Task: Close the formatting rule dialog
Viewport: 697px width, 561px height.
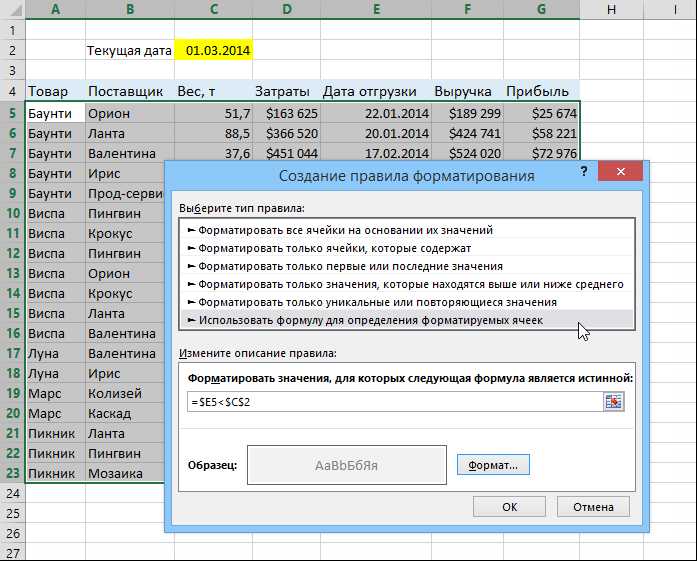Action: click(x=621, y=171)
